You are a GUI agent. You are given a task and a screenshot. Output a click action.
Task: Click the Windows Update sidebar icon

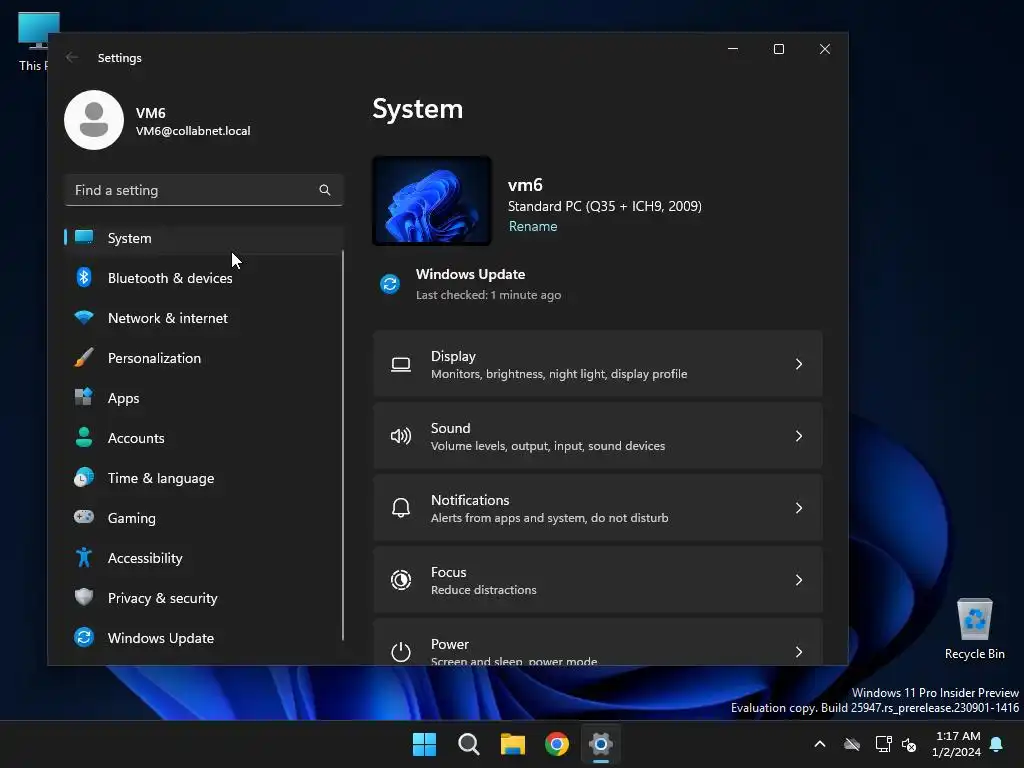pyautogui.click(x=84, y=637)
